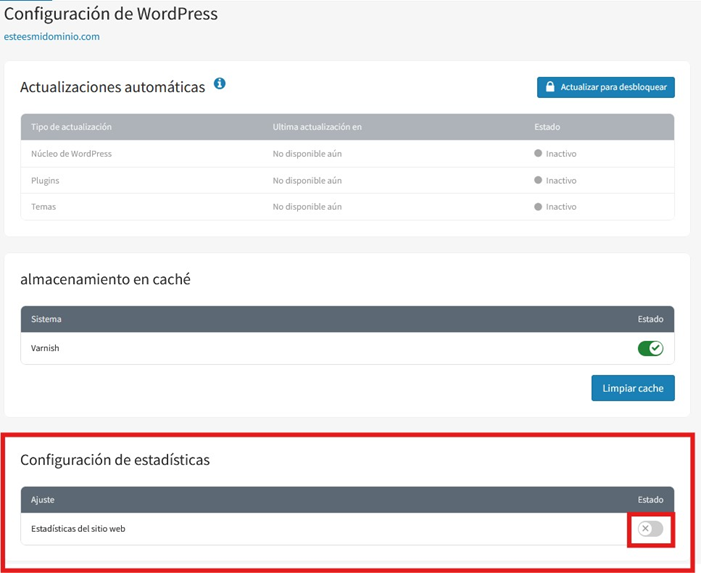Click the Ultima actualización en column header

pyautogui.click(x=317, y=127)
